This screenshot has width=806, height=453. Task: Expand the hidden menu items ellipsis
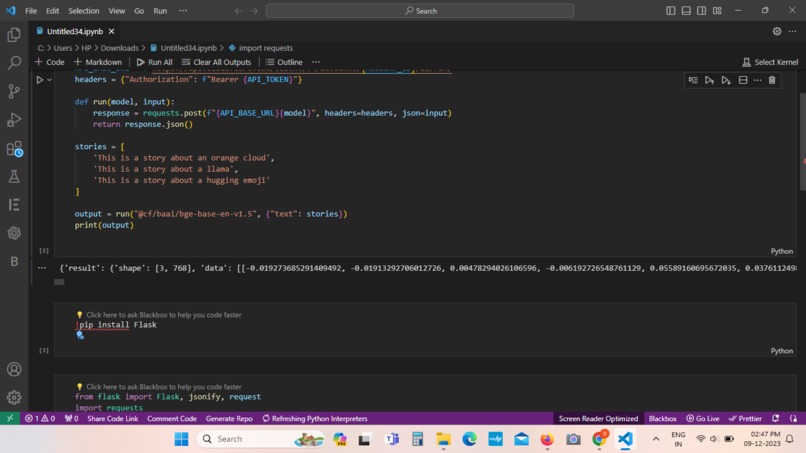pos(183,11)
